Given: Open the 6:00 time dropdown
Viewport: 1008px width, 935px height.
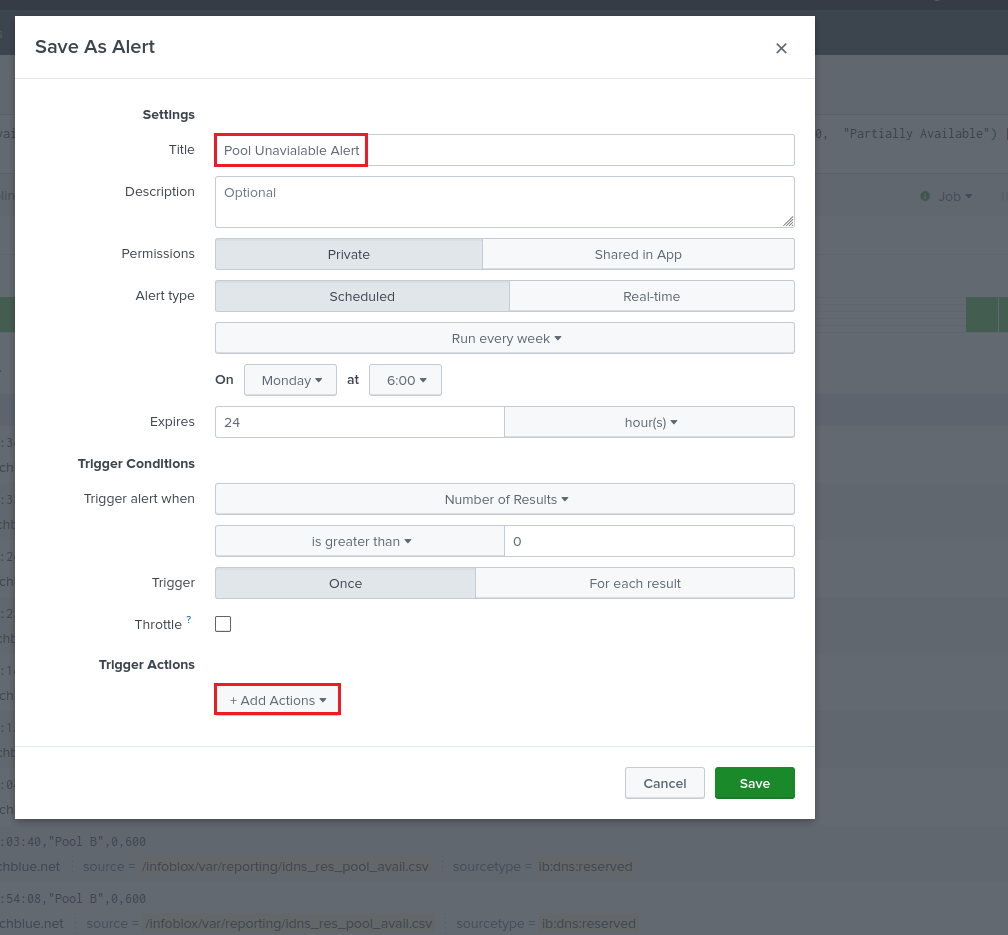Looking at the screenshot, I should click(406, 380).
